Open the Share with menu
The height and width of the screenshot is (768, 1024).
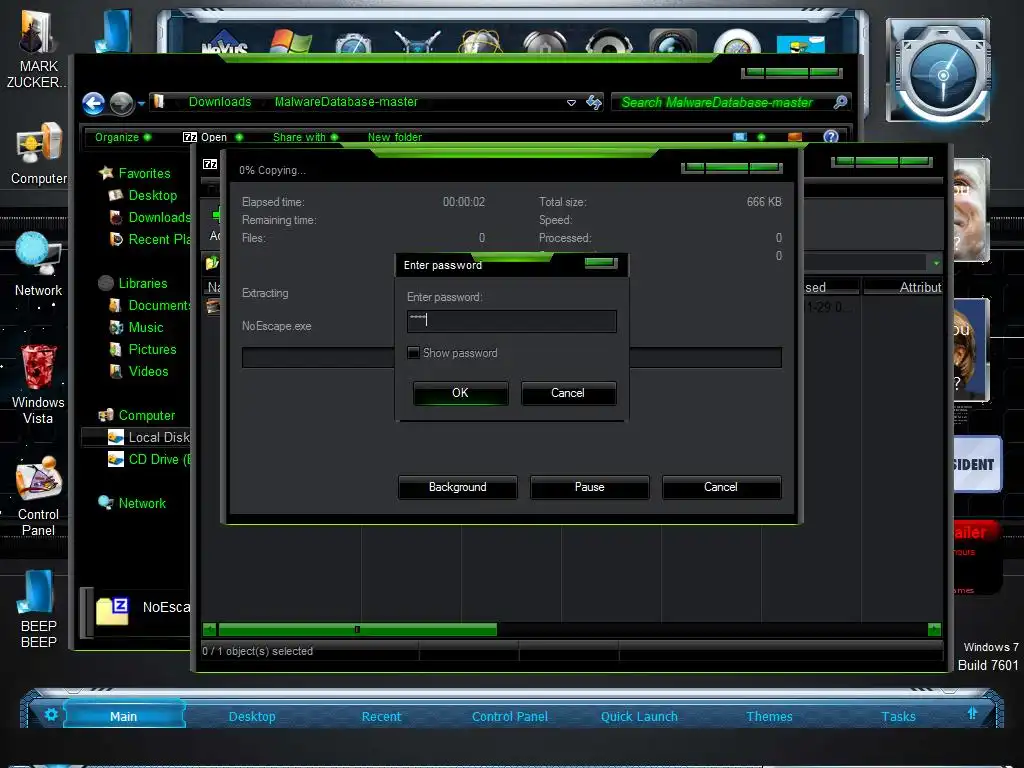[x=306, y=137]
